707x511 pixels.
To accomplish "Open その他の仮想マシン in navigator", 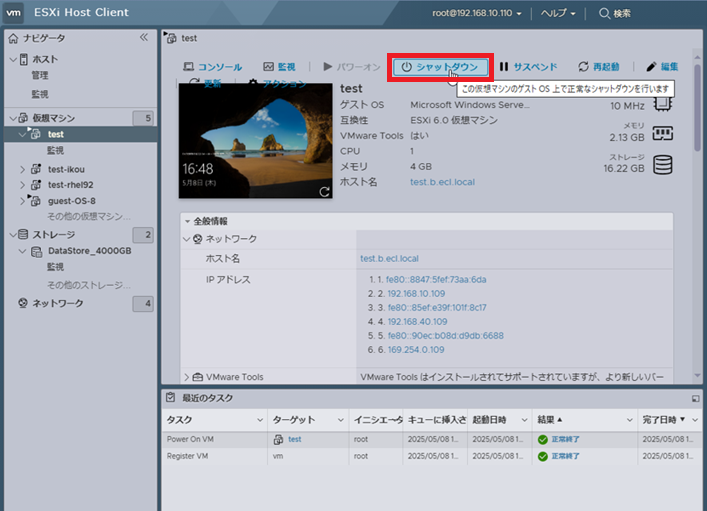I will (x=89, y=216).
